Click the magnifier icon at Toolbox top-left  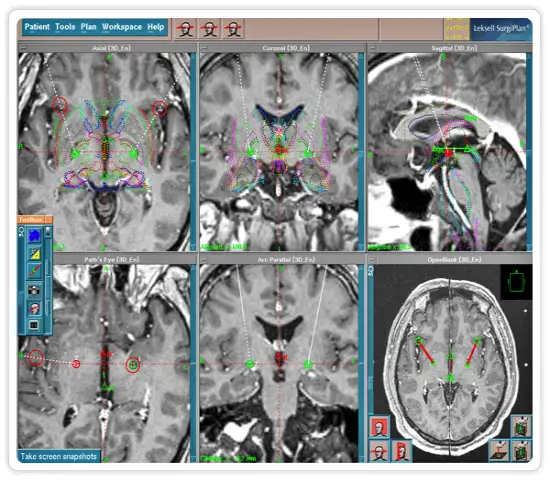pos(21,231)
